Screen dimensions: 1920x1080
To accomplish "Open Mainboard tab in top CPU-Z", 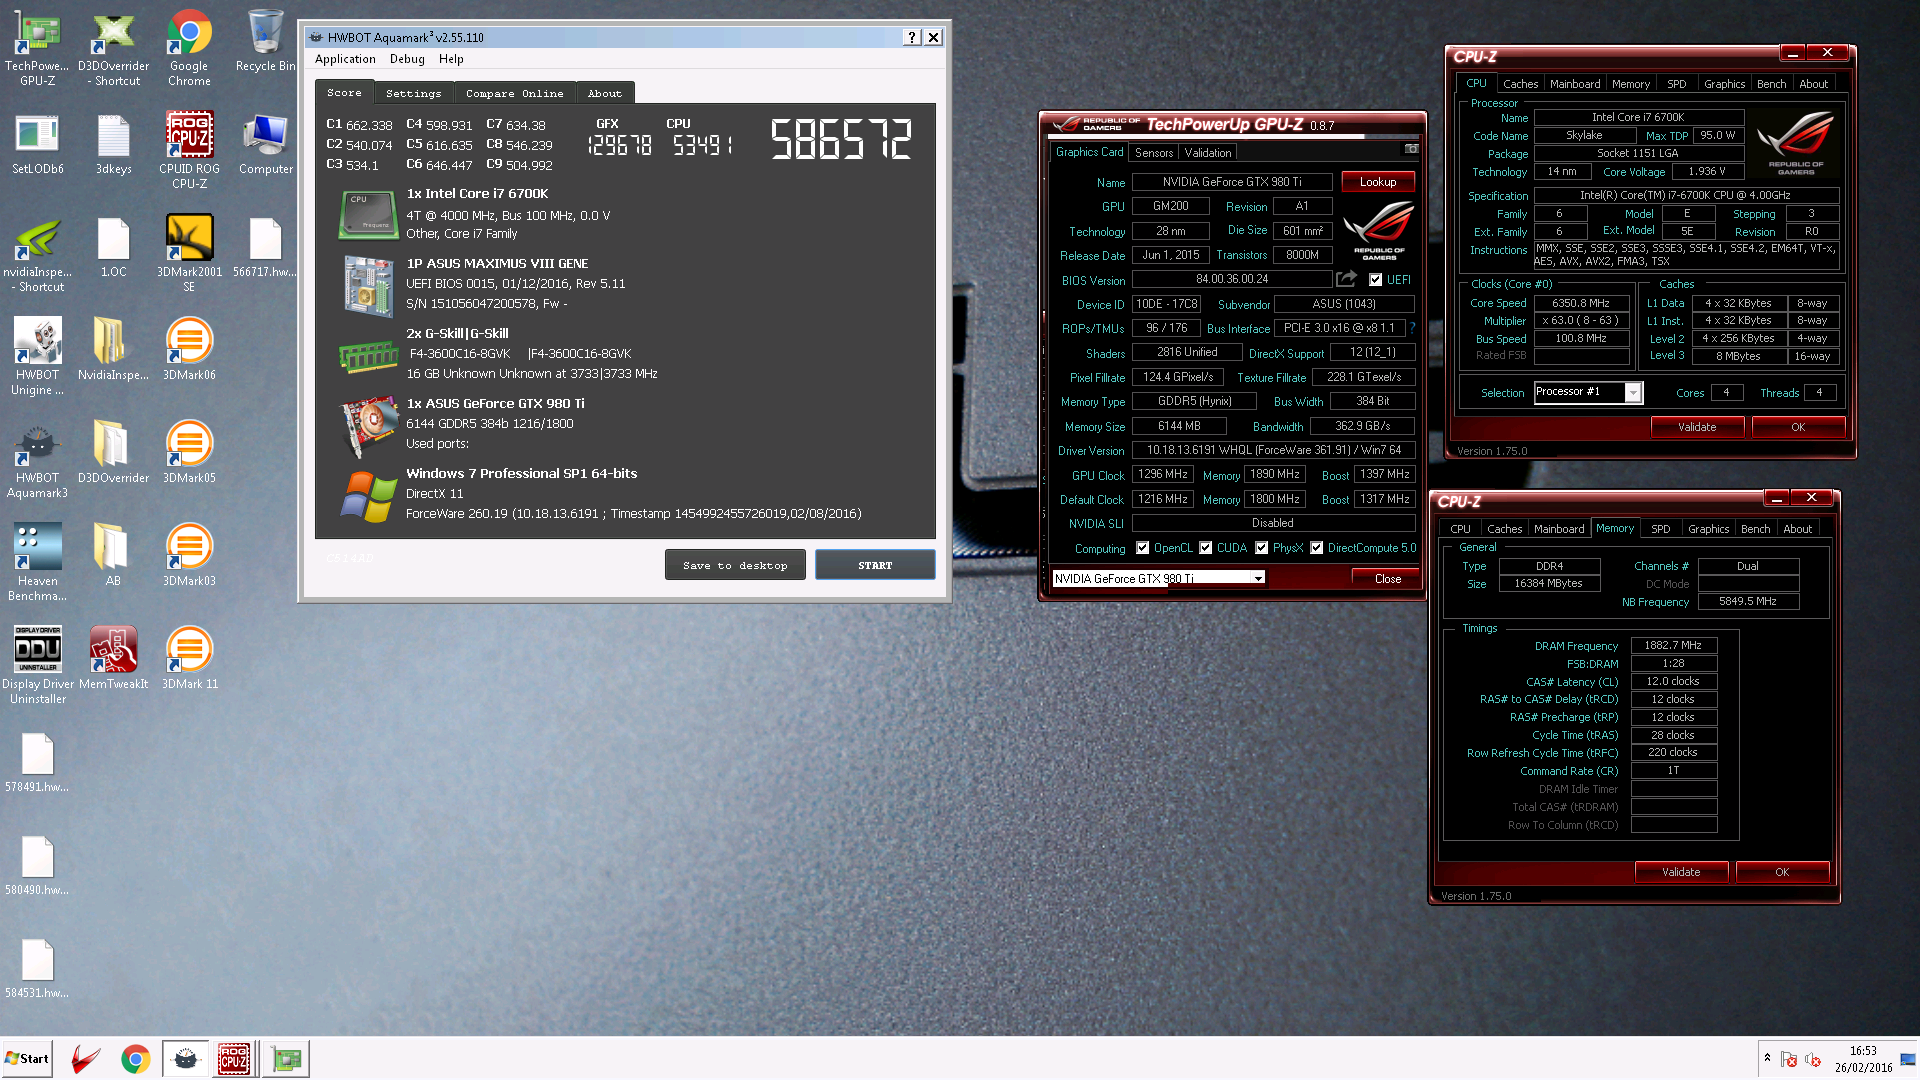I will coord(1575,84).
